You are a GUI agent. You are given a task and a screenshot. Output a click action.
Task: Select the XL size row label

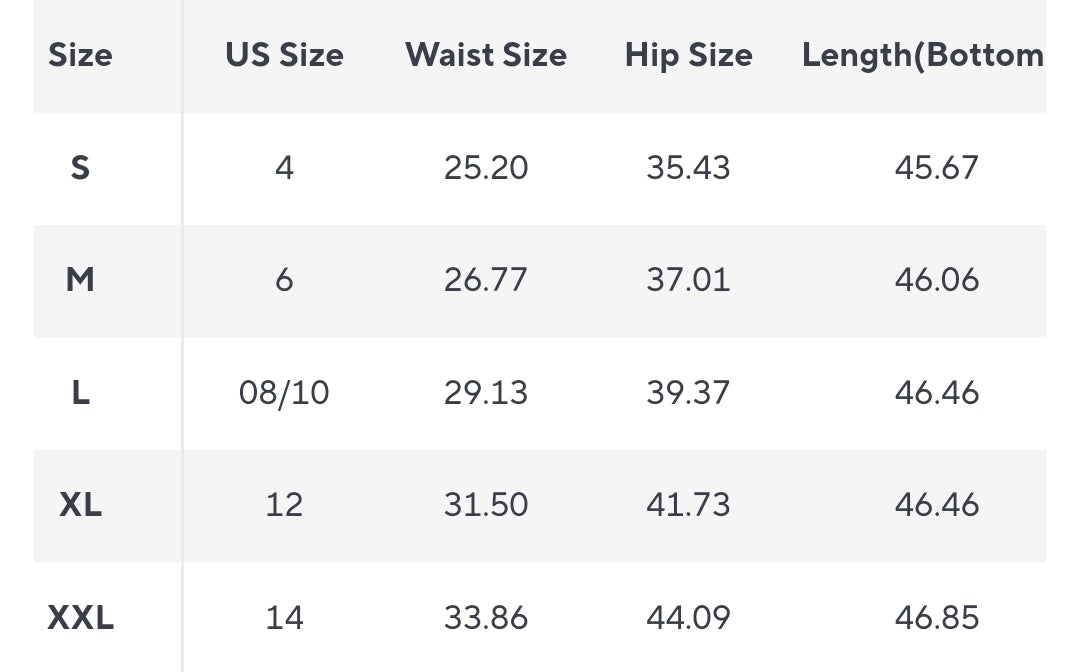pyautogui.click(x=80, y=505)
